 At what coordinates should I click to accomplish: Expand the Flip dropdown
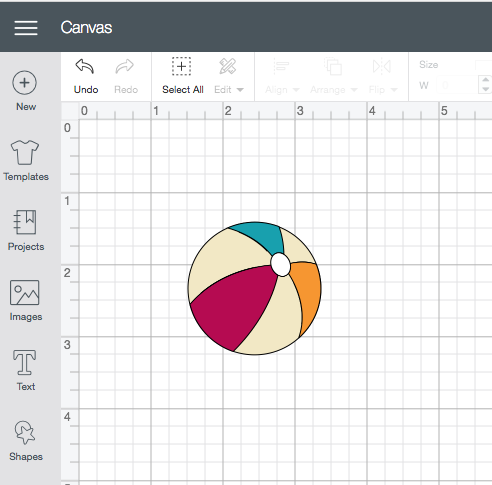(x=383, y=76)
